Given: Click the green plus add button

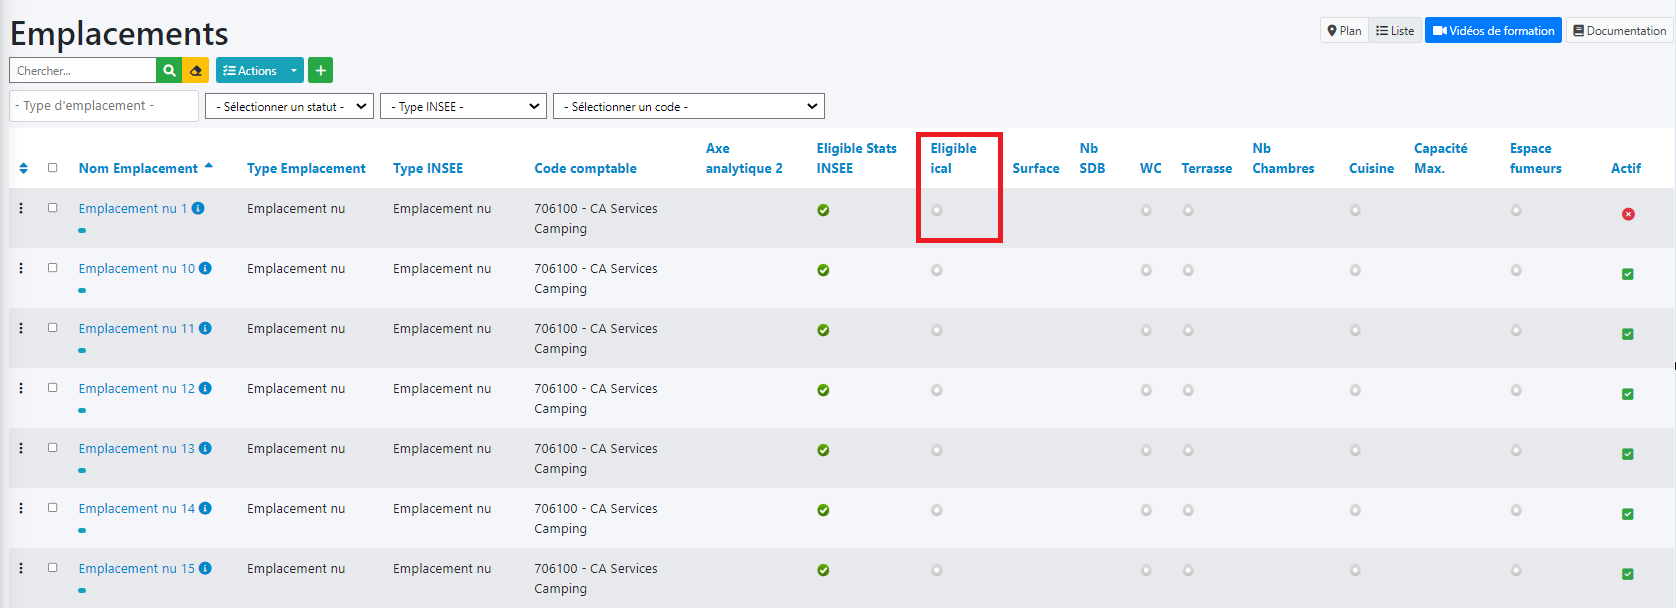Looking at the screenshot, I should [x=320, y=71].
